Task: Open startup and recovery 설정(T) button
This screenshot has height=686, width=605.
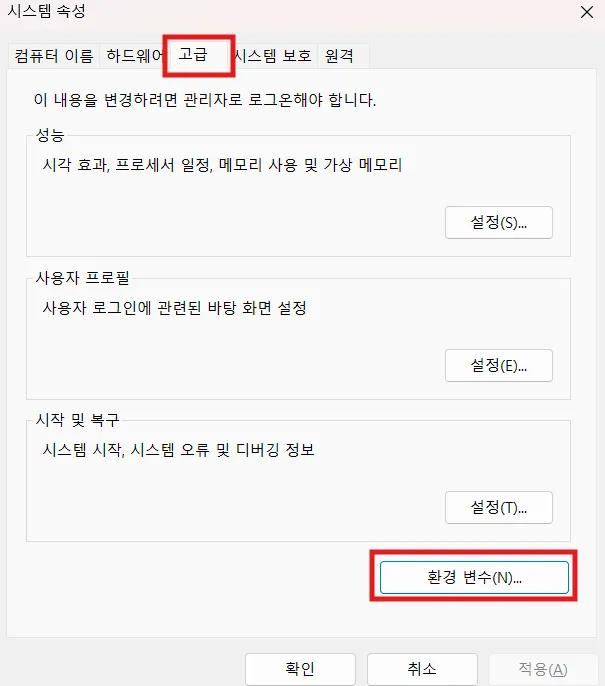Action: [499, 508]
